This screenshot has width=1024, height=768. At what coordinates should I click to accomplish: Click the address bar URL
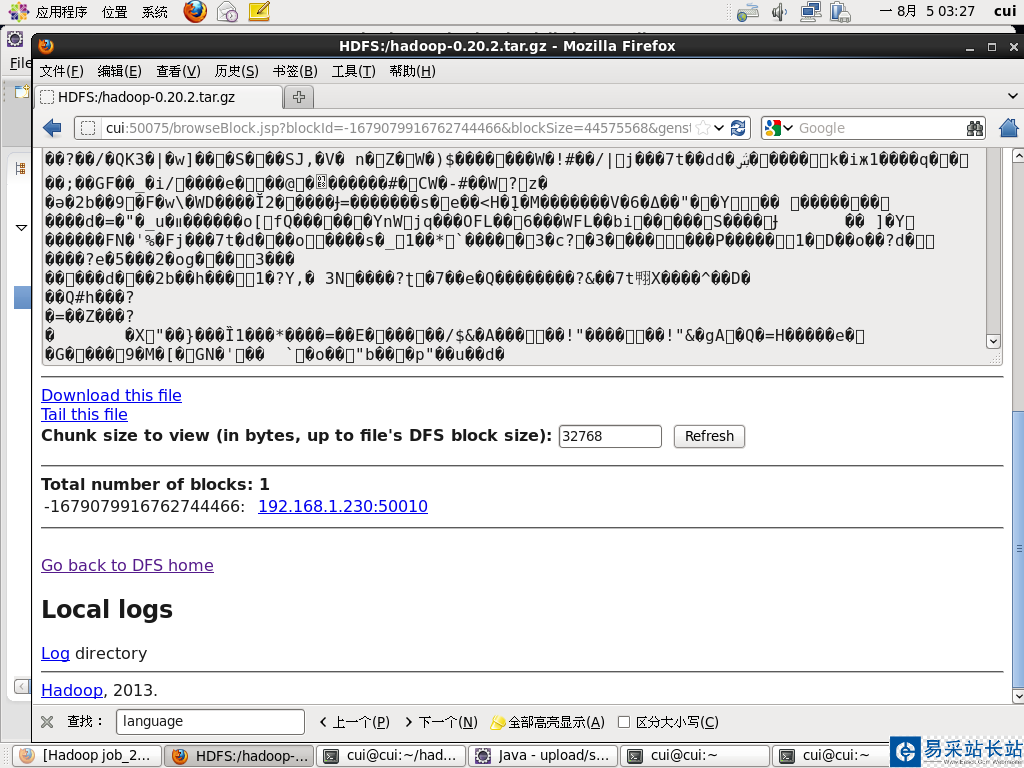(398, 128)
